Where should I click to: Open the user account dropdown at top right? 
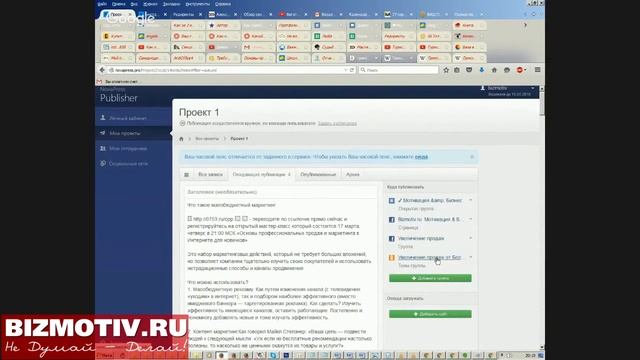[533, 88]
